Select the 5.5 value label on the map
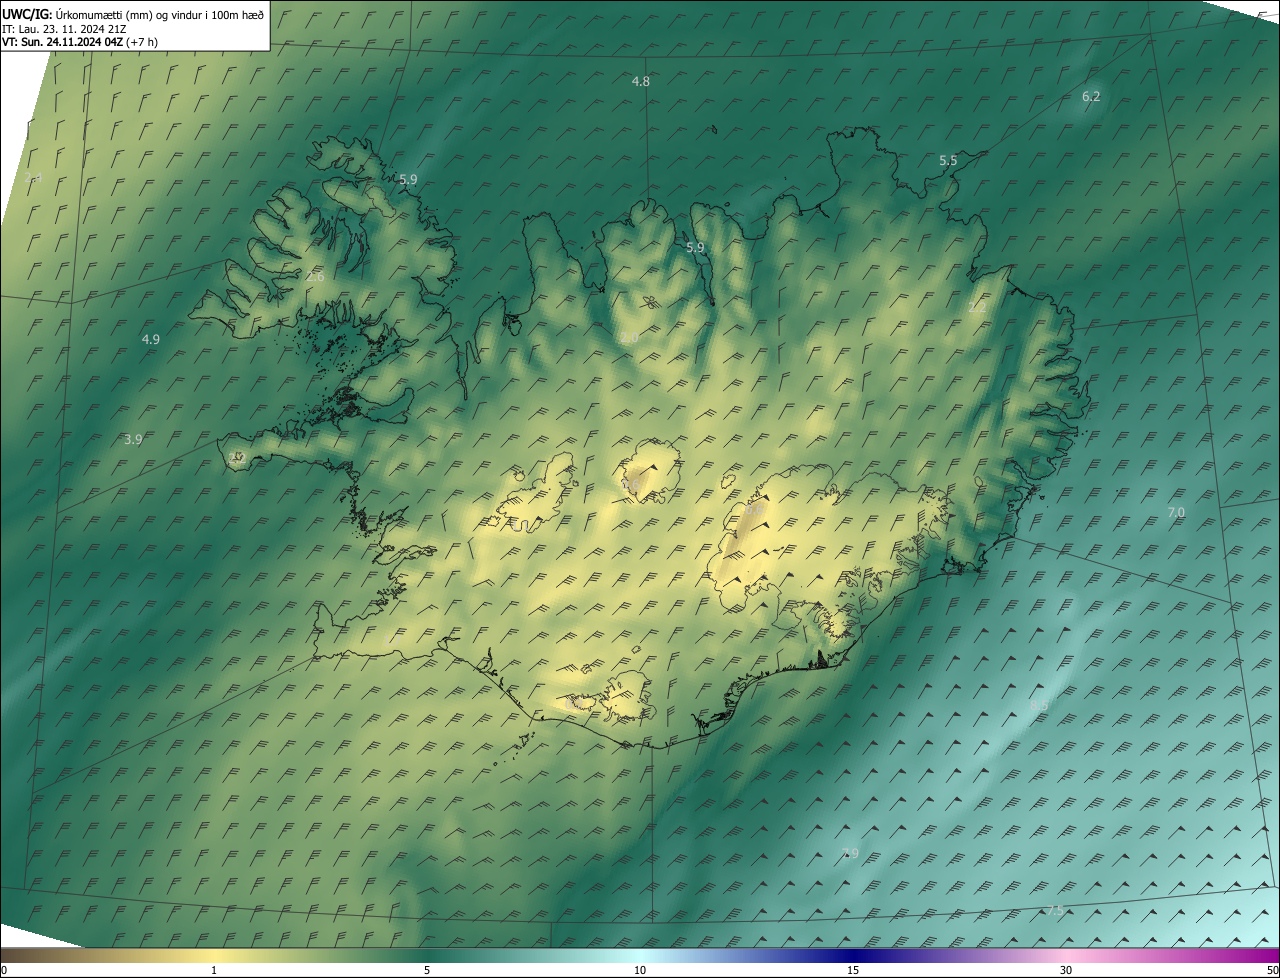This screenshot has height=978, width=1280. (948, 160)
